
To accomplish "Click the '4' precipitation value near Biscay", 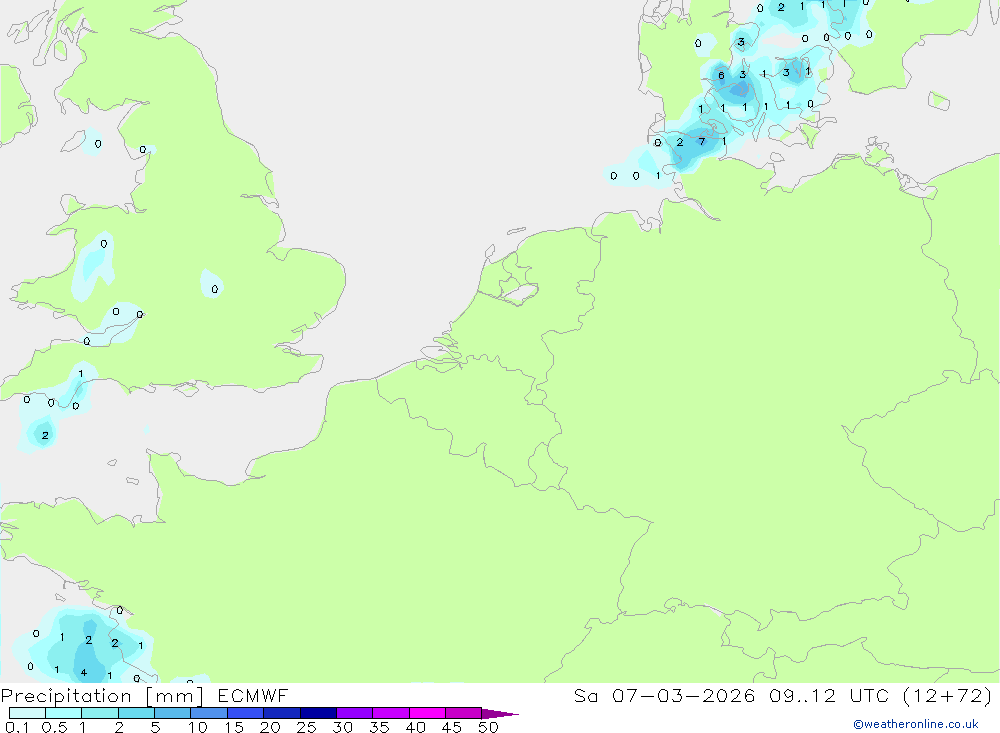I will coord(84,672).
